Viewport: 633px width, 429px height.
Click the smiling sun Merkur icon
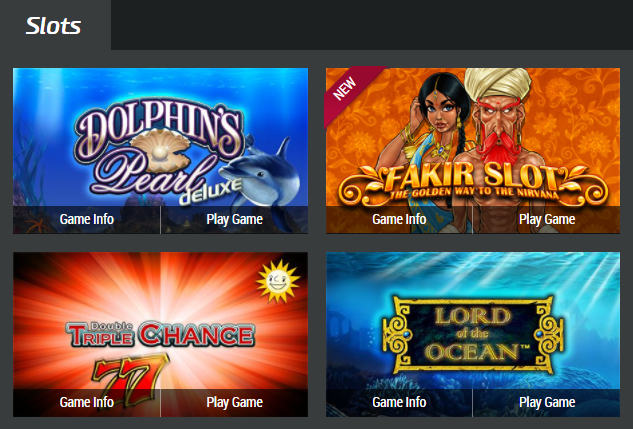pos(278,281)
